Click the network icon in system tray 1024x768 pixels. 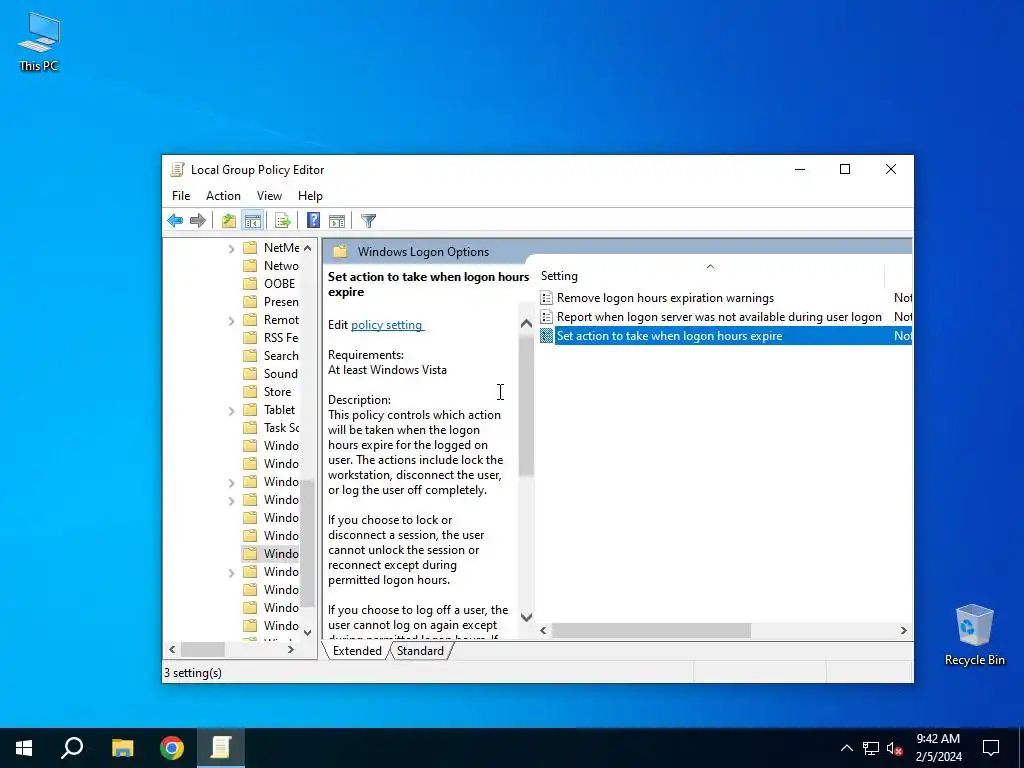[871, 748]
